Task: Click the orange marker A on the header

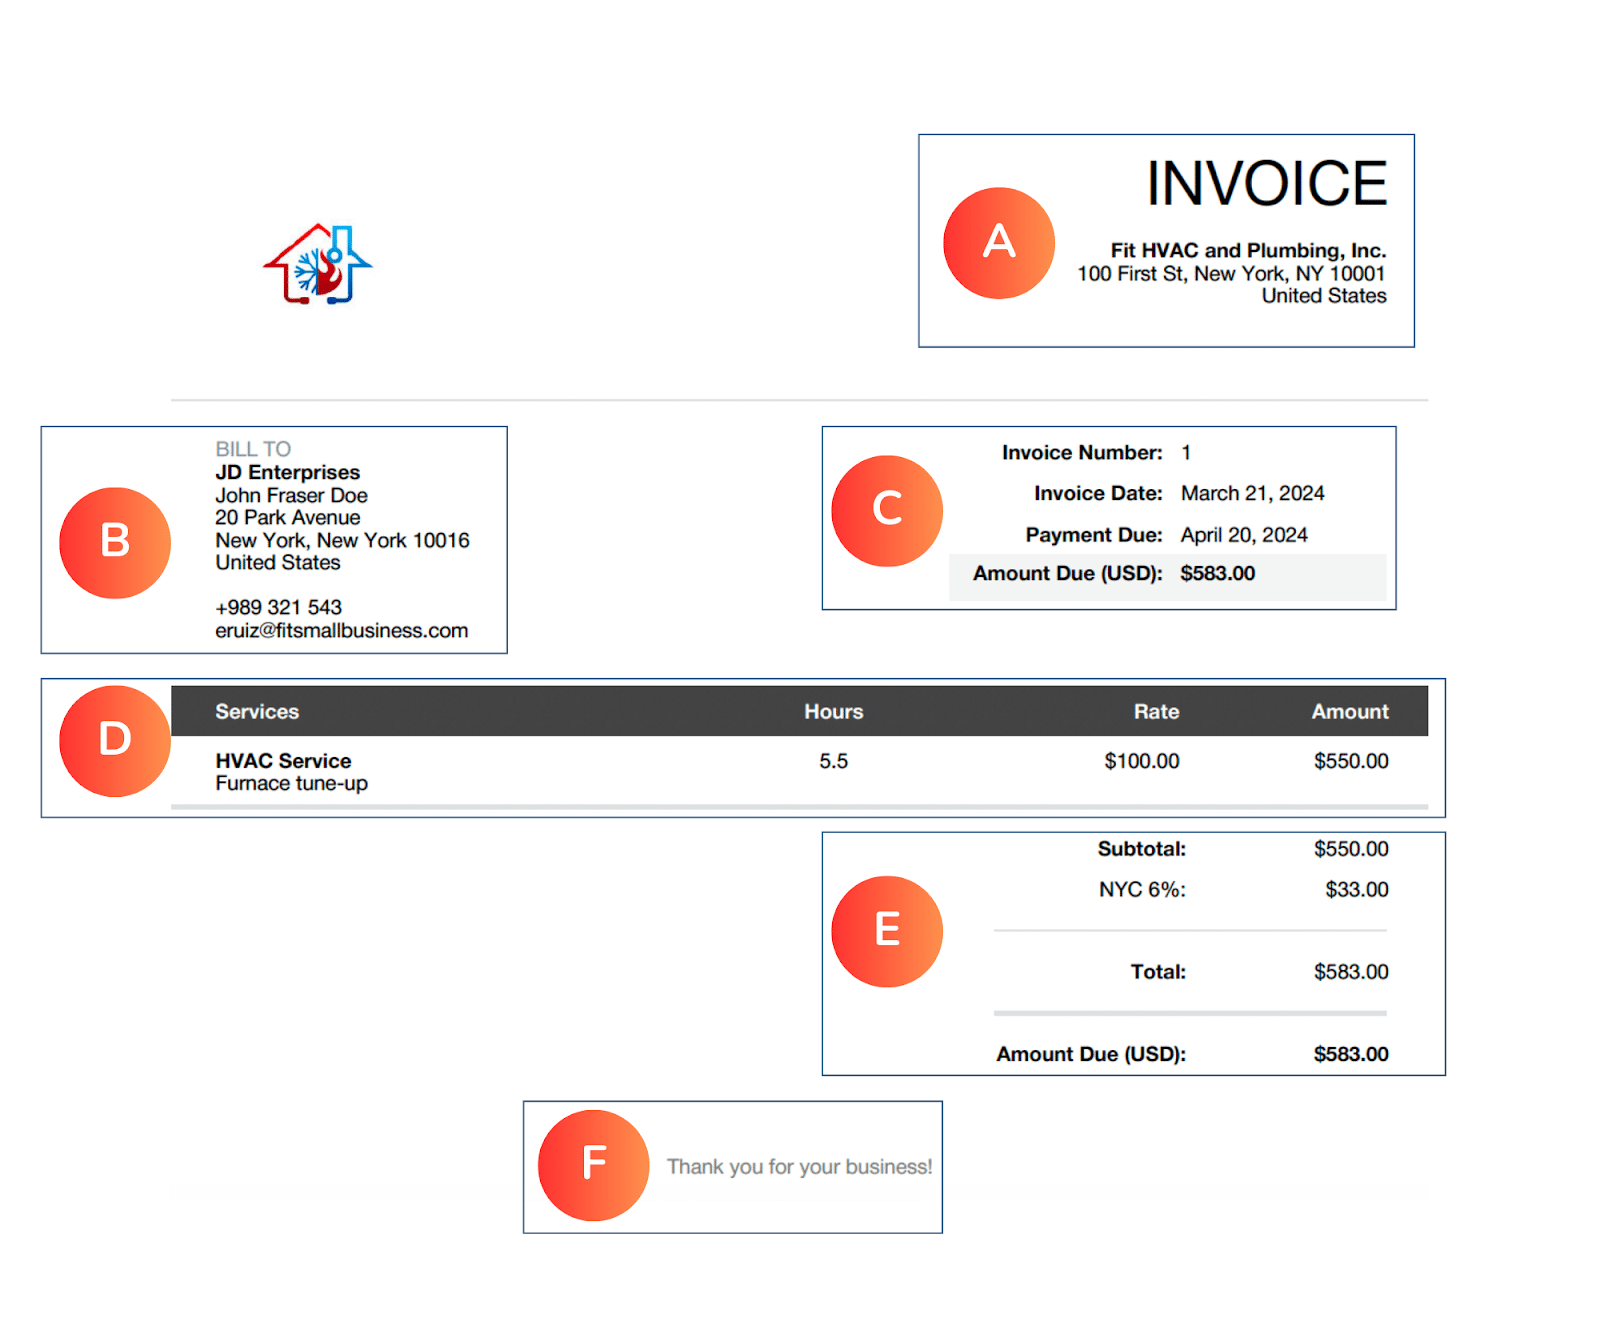Action: 997,242
